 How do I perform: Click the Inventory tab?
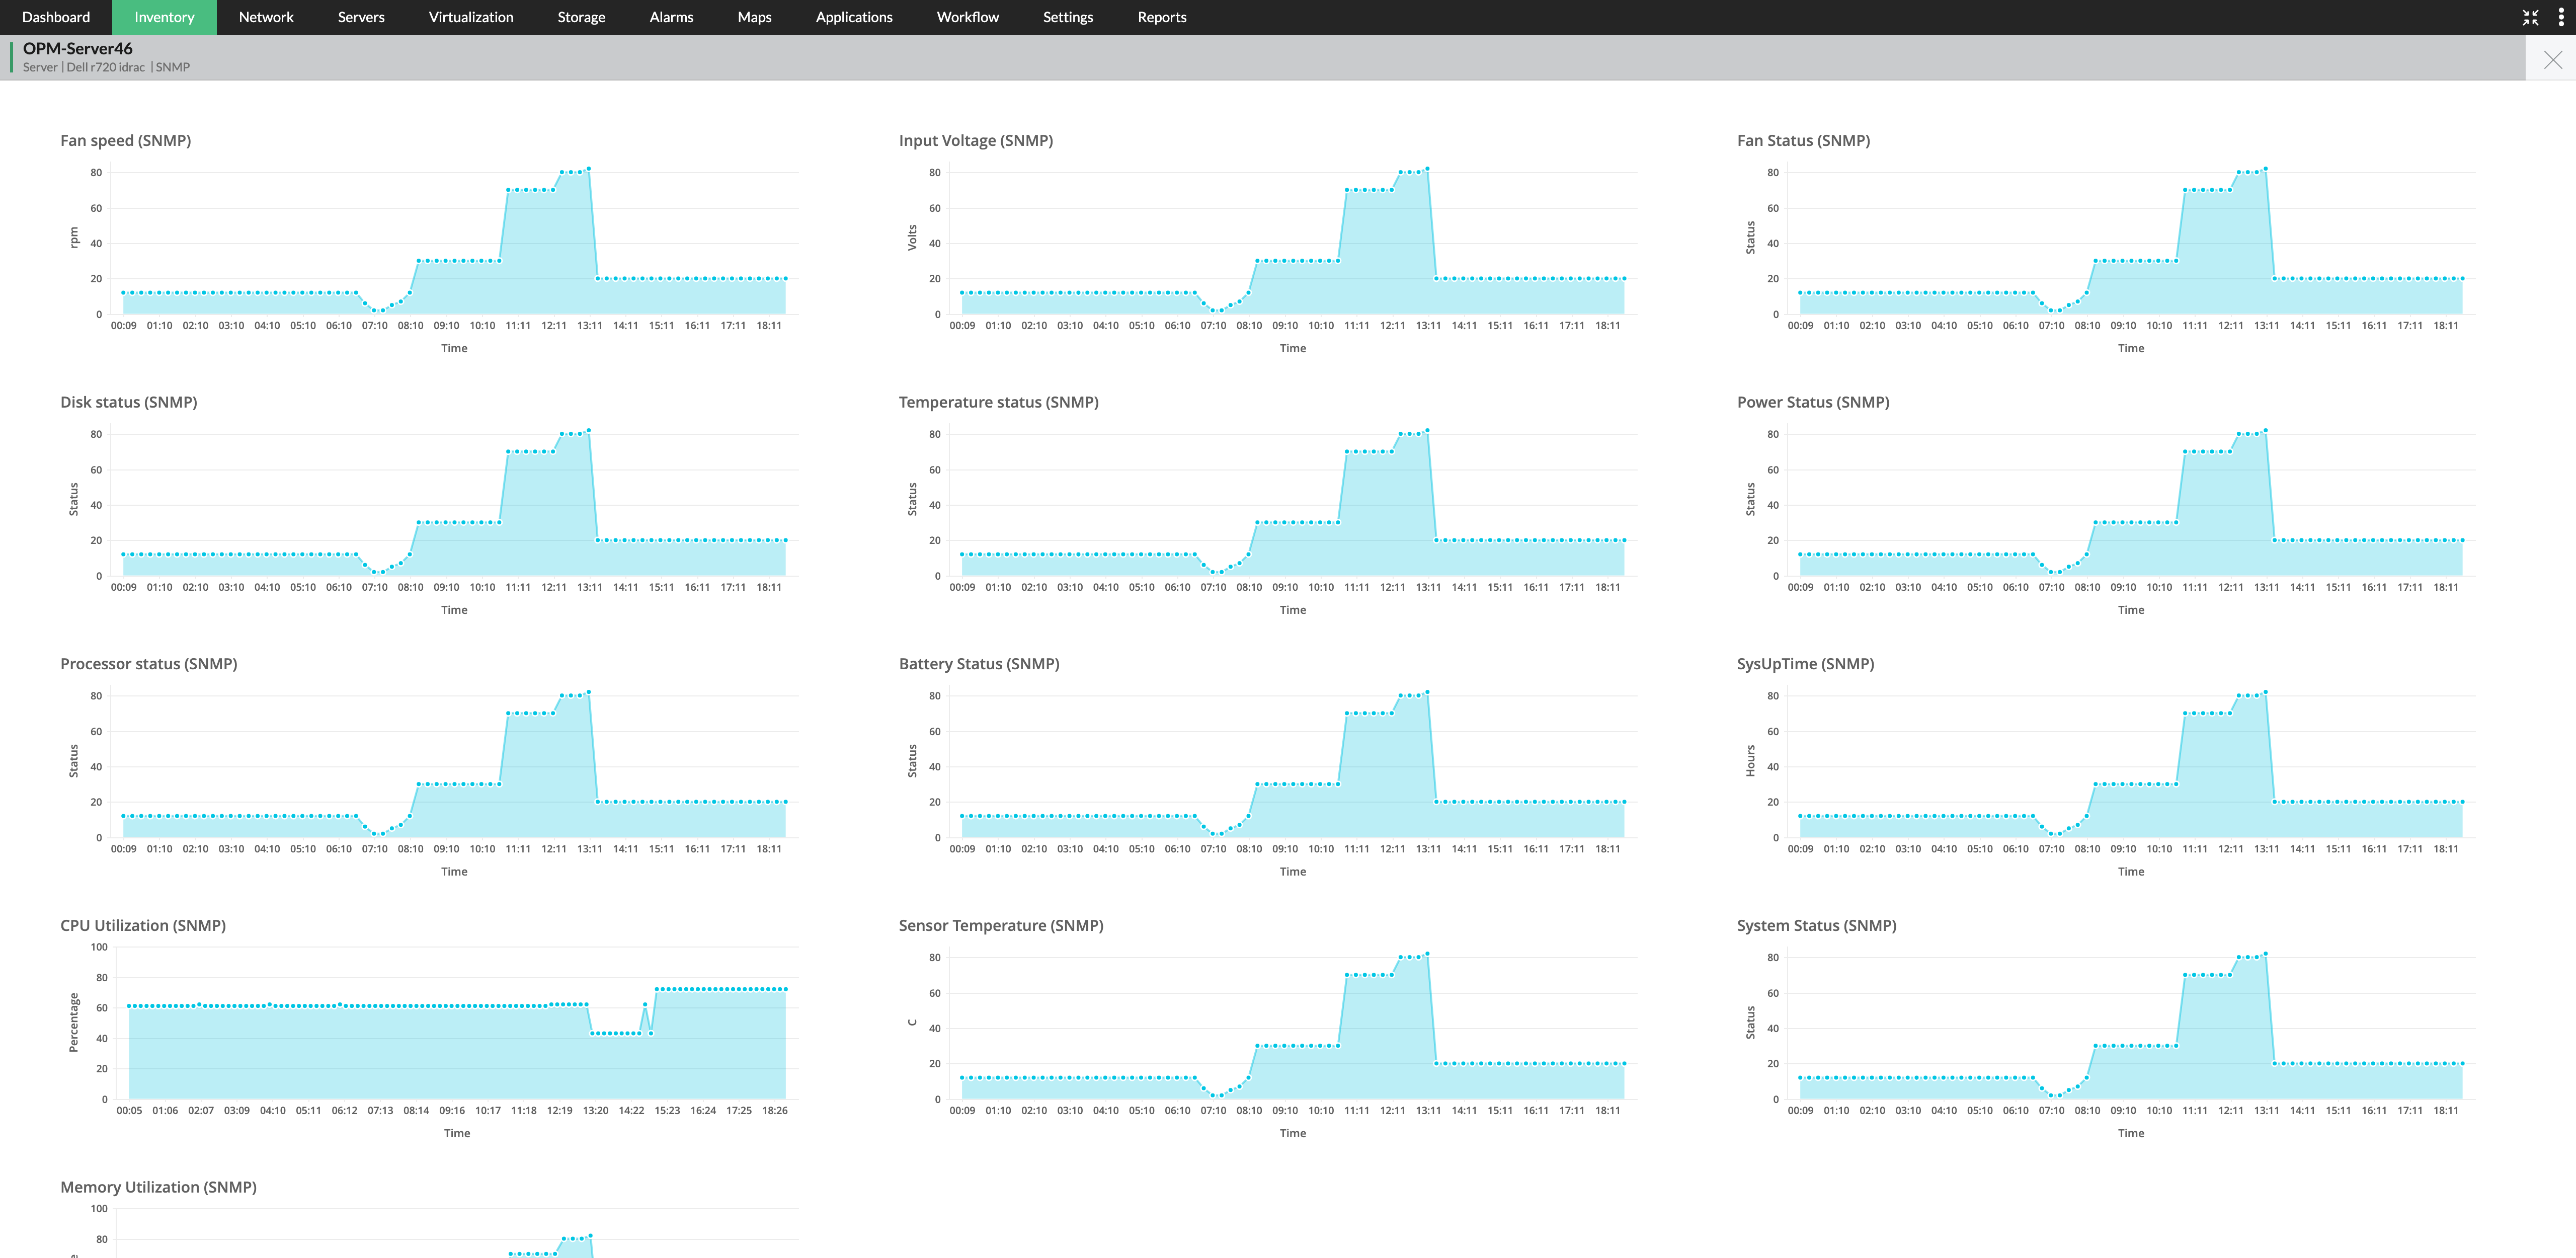click(164, 17)
